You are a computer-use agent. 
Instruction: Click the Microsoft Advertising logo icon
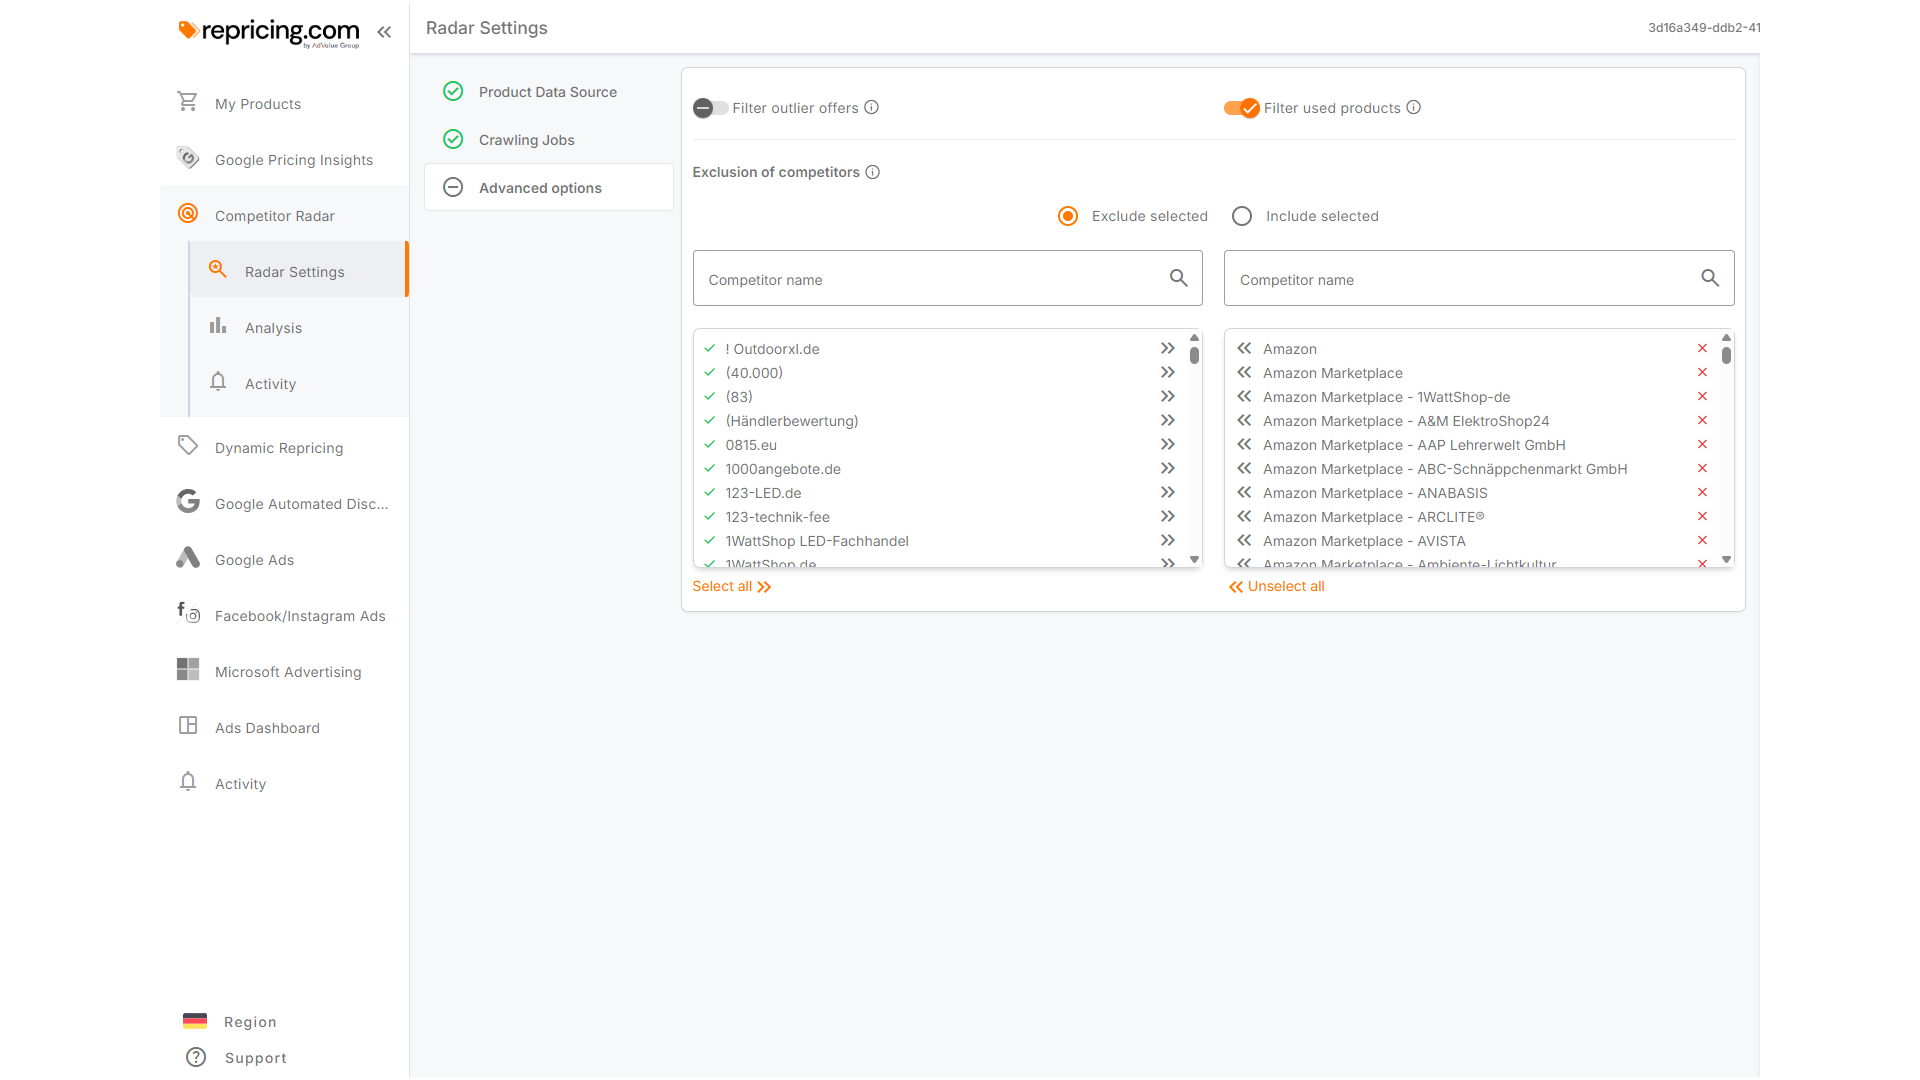[188, 669]
